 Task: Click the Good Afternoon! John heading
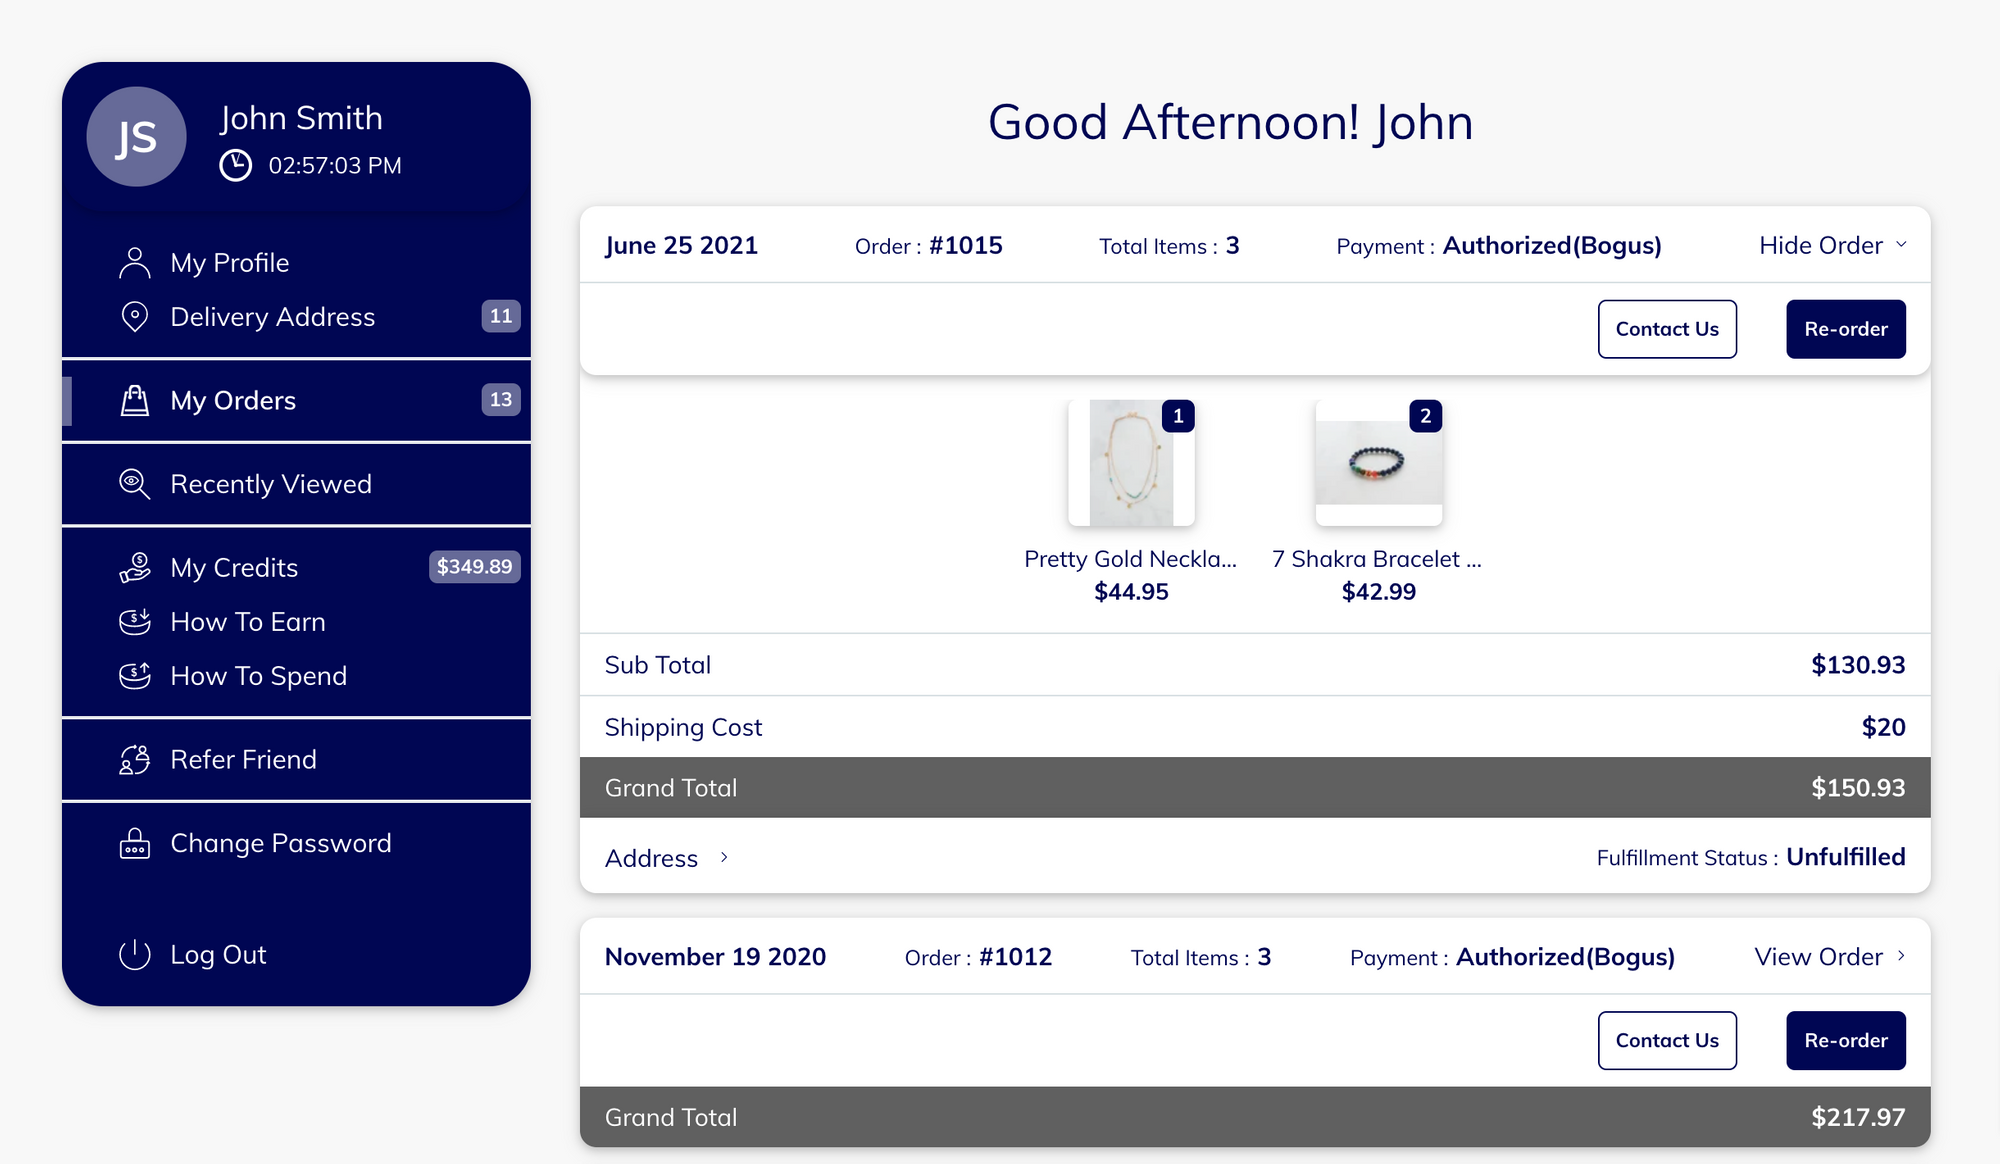pos(1230,122)
